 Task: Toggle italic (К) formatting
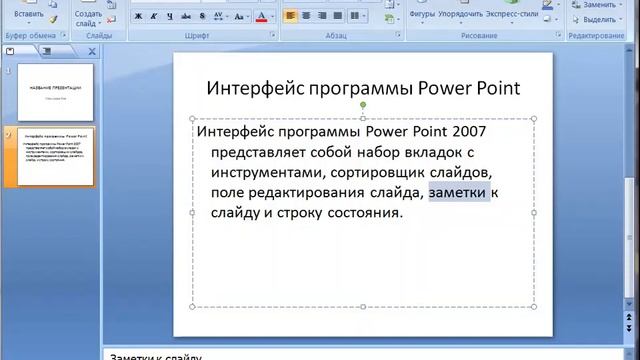coord(154,16)
